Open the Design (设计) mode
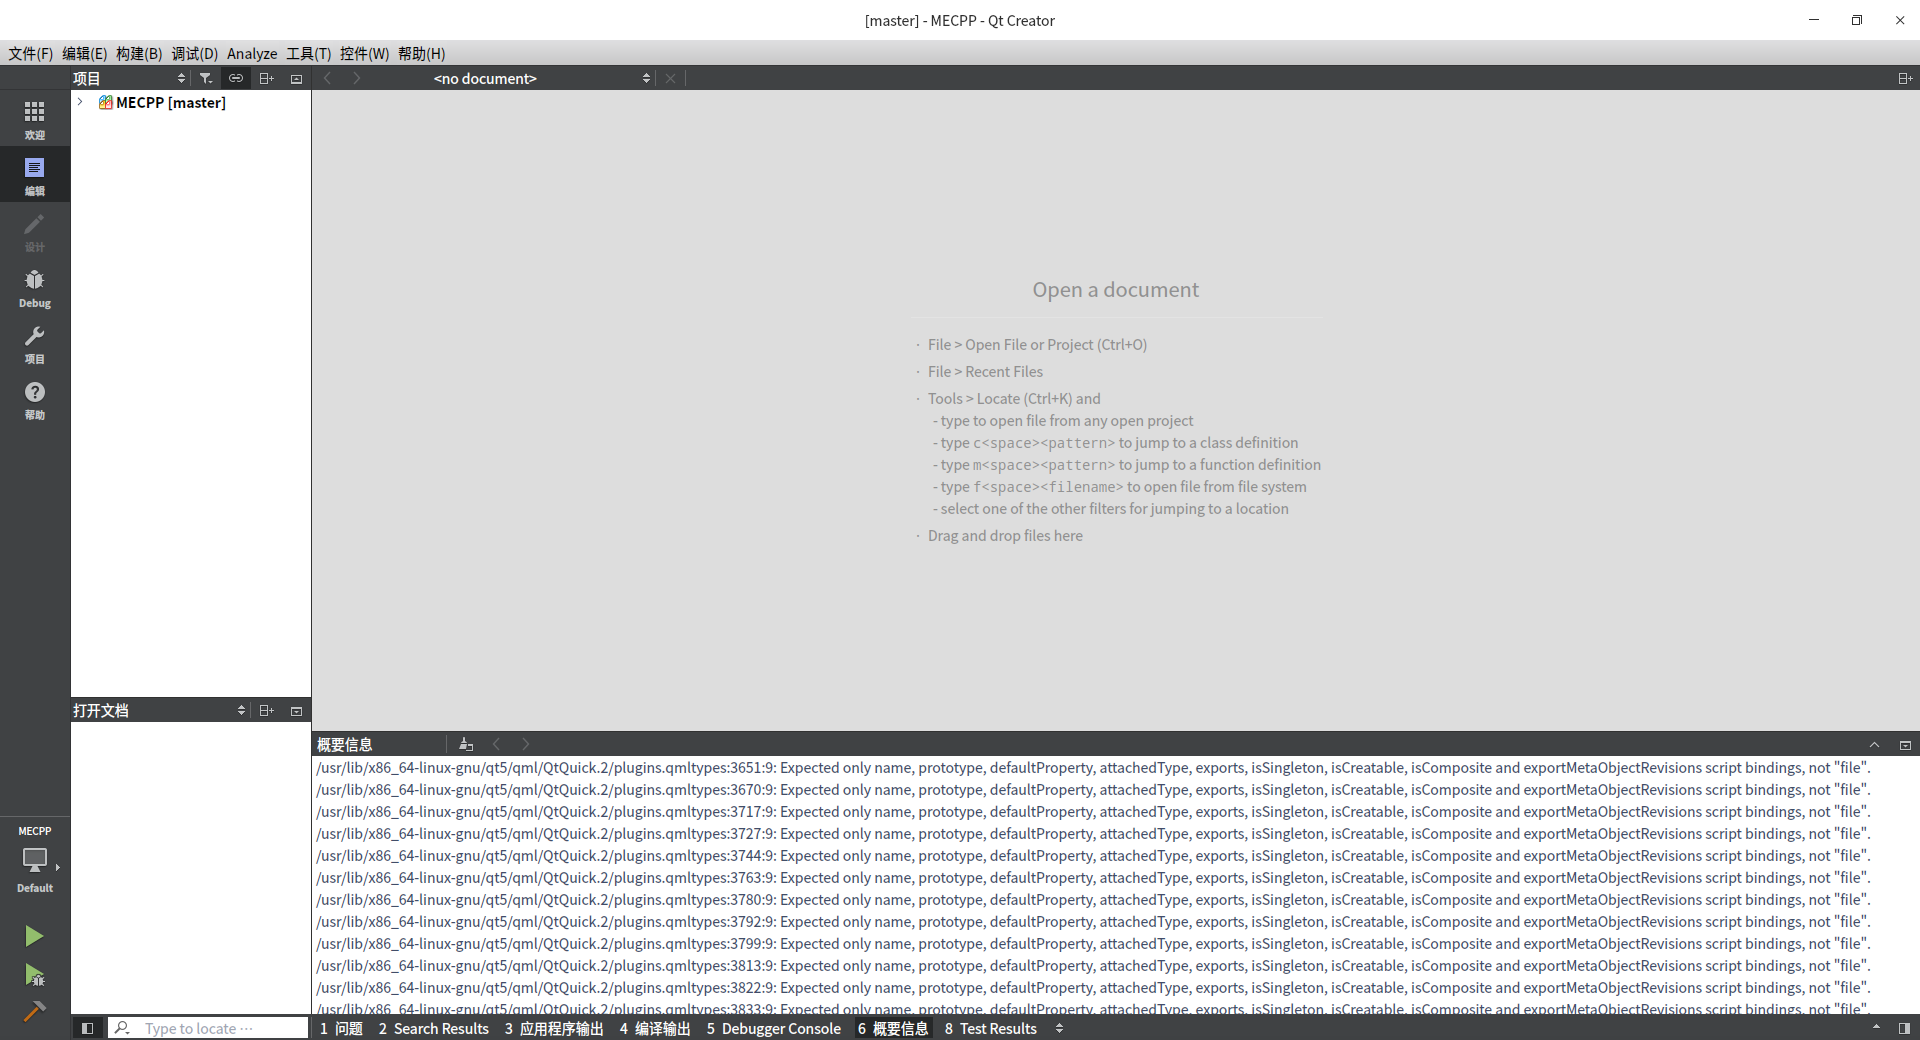The height and width of the screenshot is (1040, 1920). point(35,231)
